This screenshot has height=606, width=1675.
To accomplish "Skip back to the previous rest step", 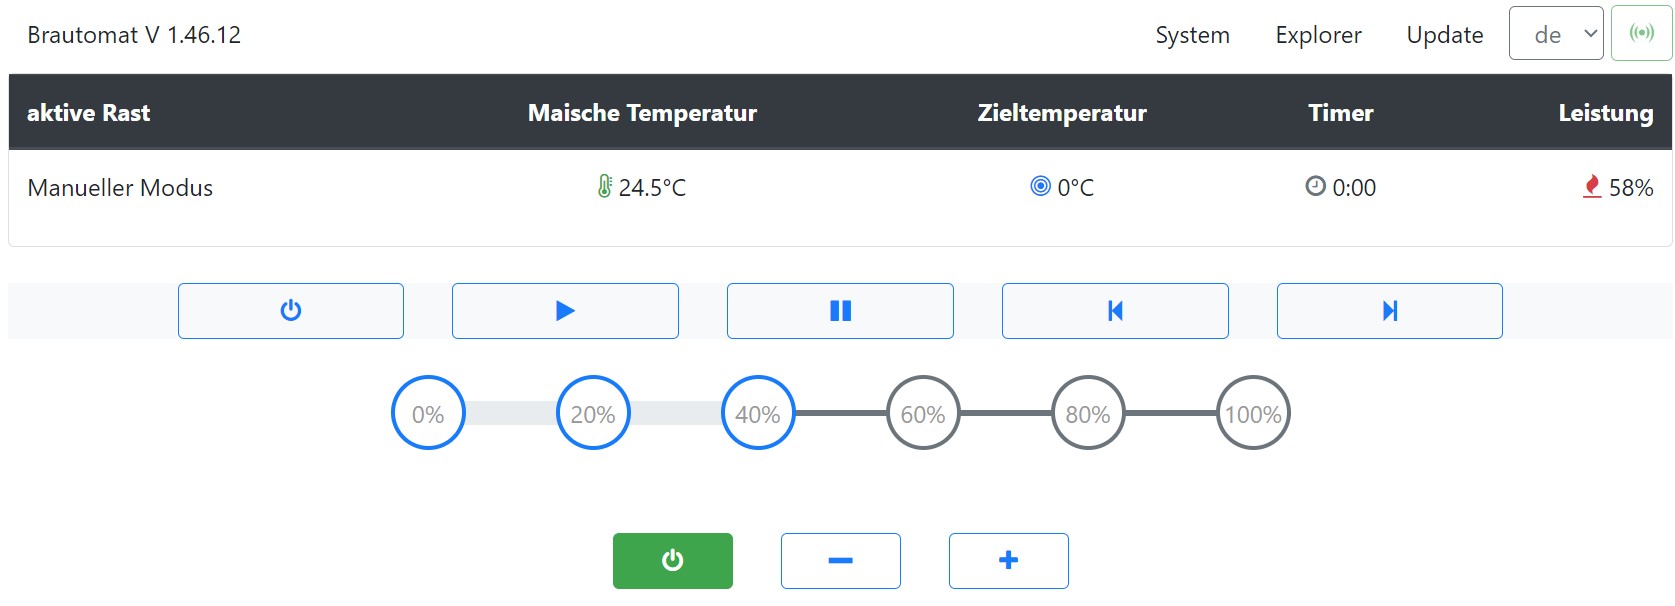I will [x=1115, y=311].
